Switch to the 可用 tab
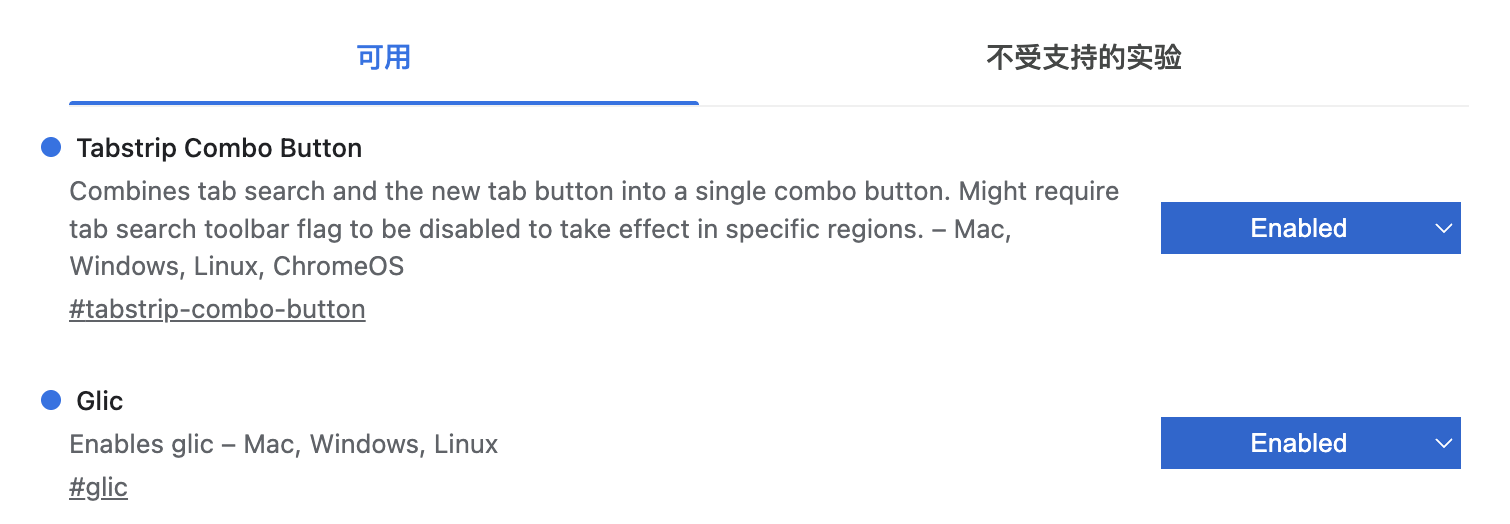Viewport: 1510px width, 524px height. (x=384, y=57)
